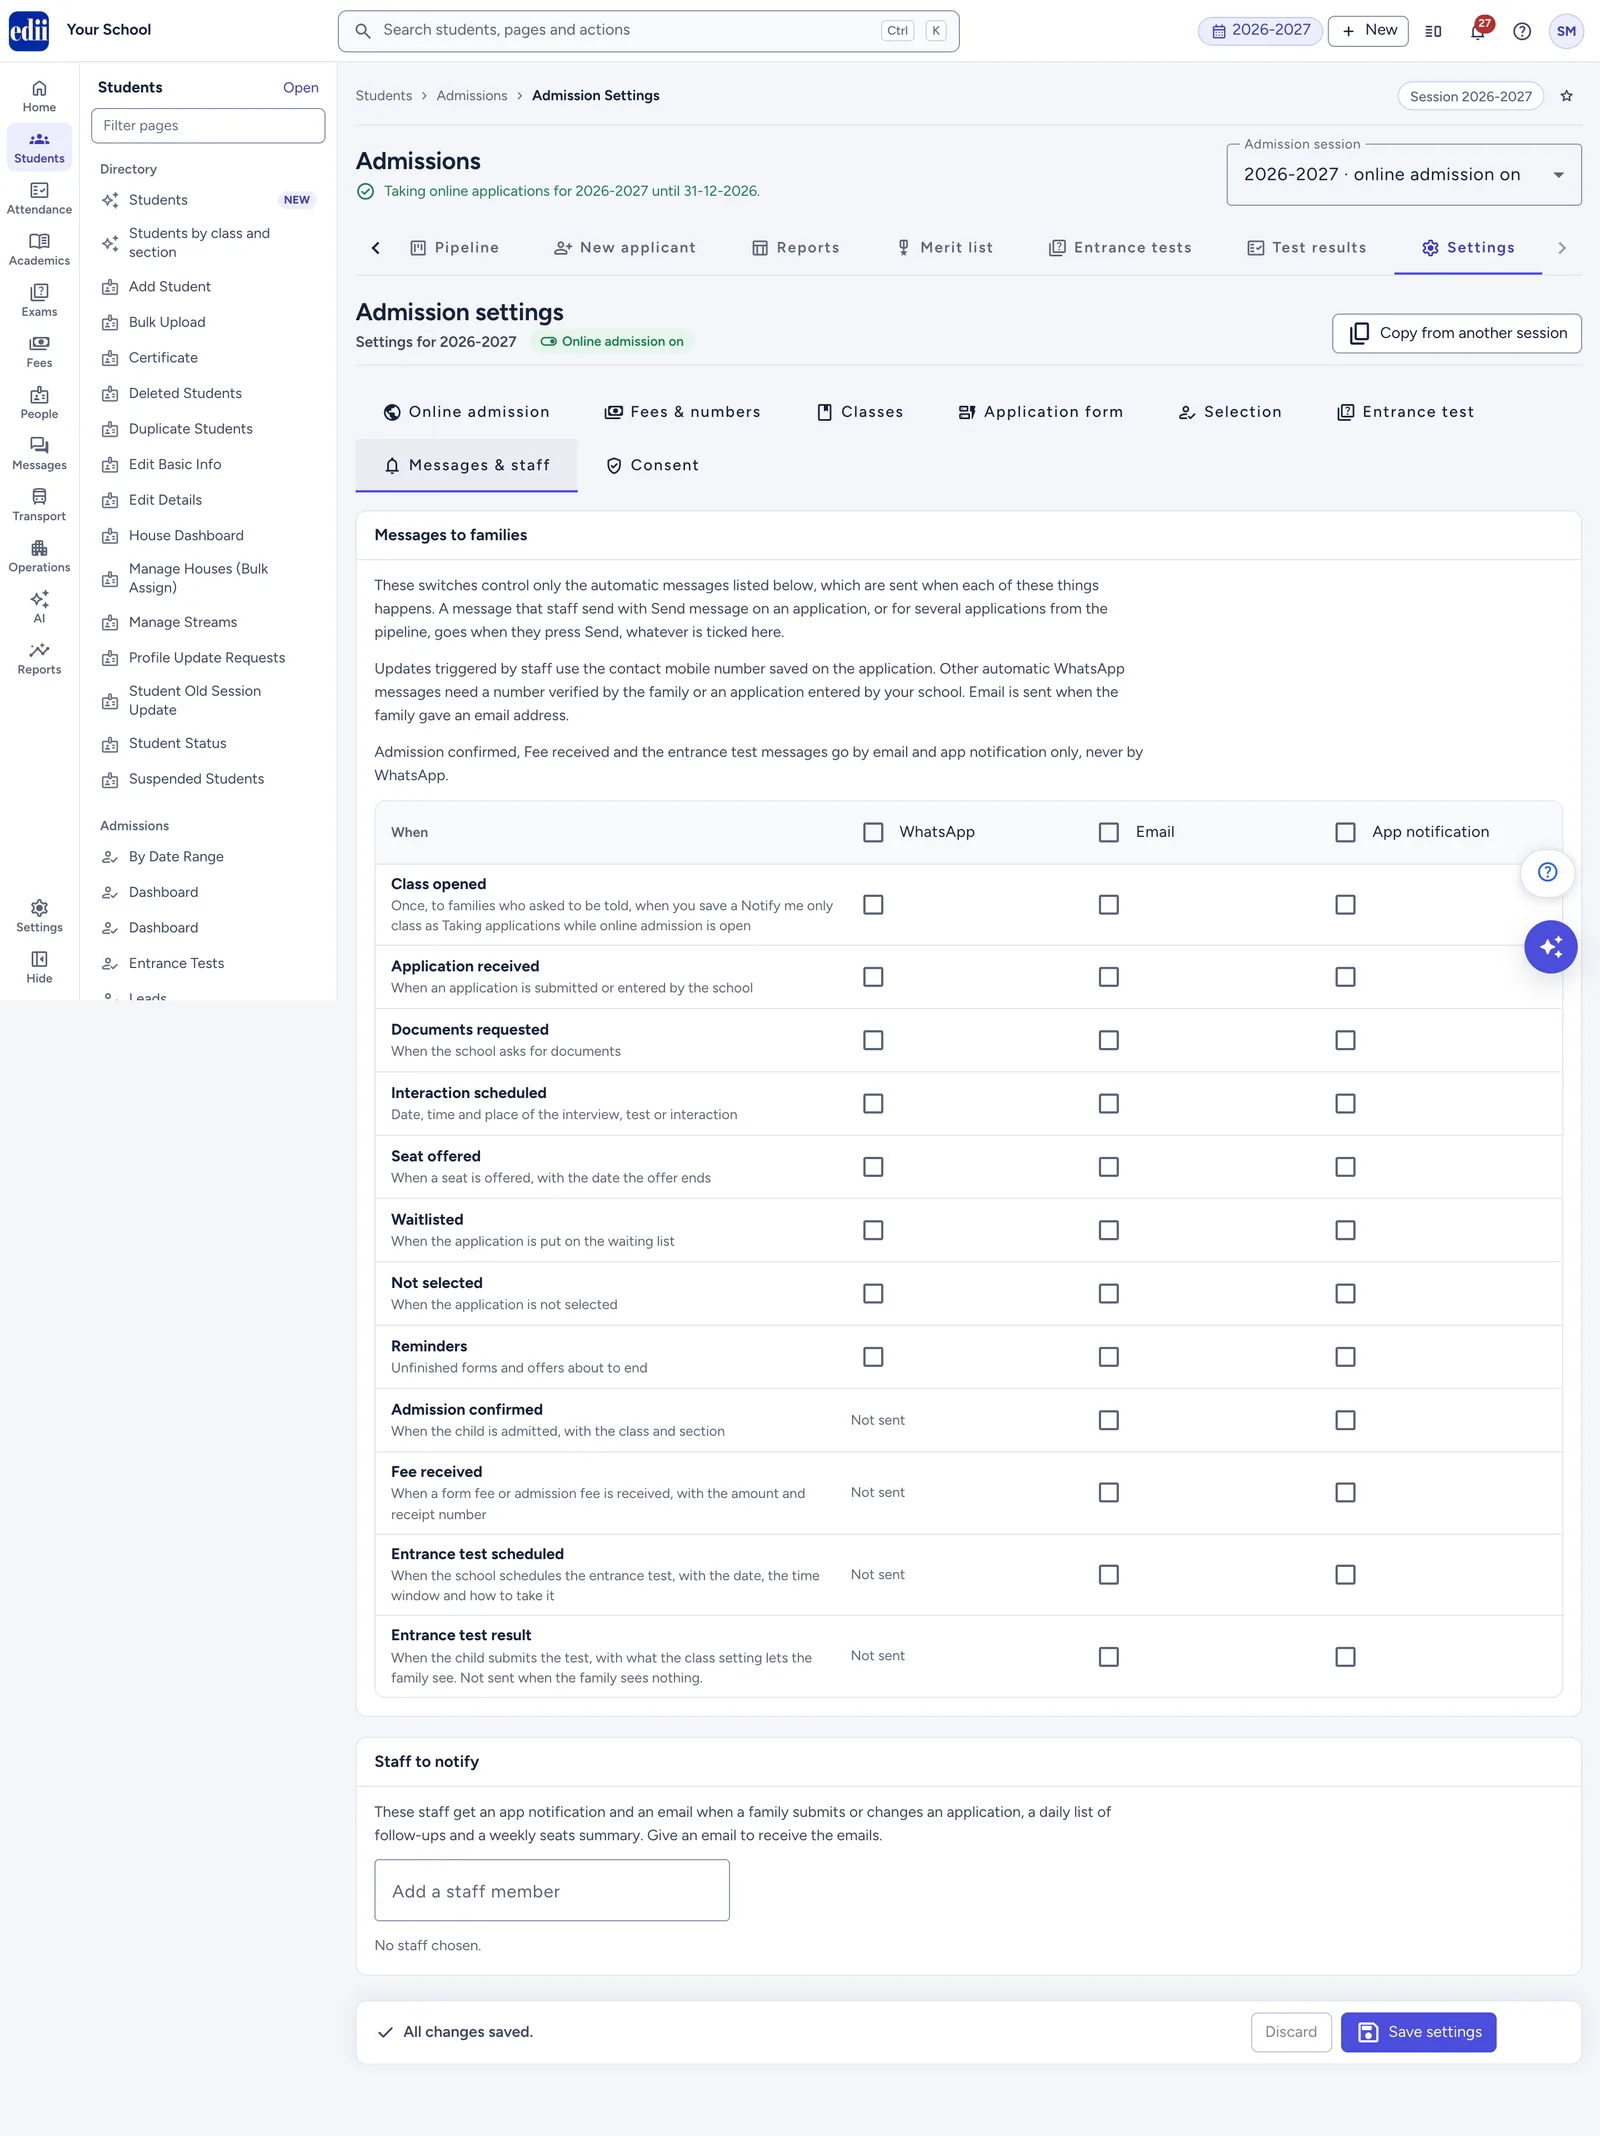Click the Admissions breadcrumb link
1600x2136 pixels.
click(x=472, y=96)
